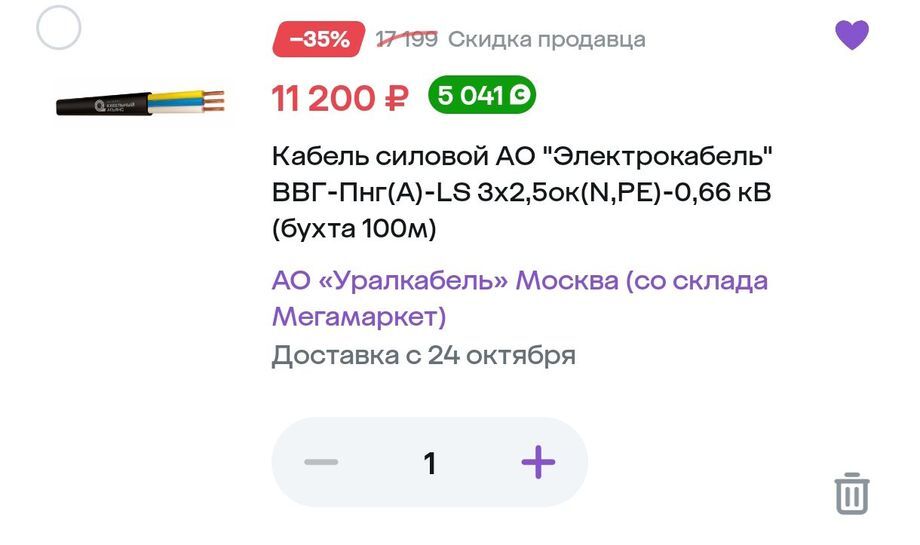
Task: Click the current price 11 200 ₽
Action: click(340, 98)
